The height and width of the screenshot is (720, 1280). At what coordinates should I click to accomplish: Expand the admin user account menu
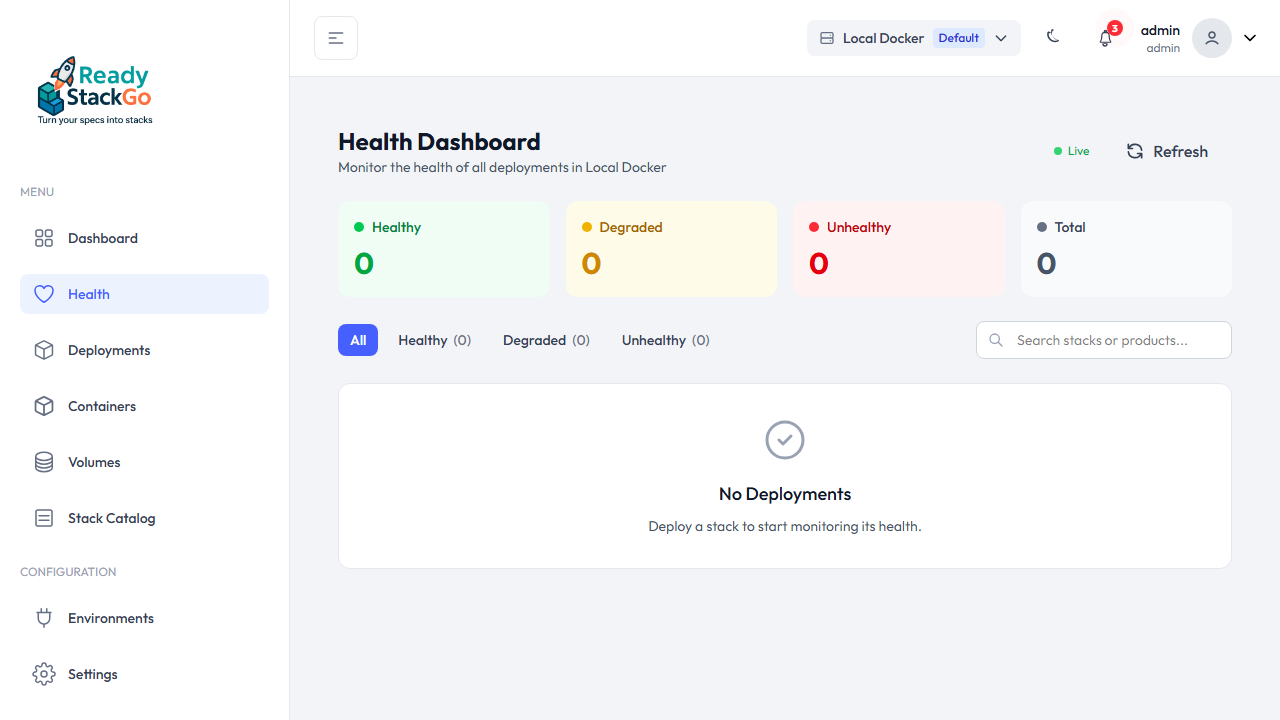click(x=1160, y=37)
